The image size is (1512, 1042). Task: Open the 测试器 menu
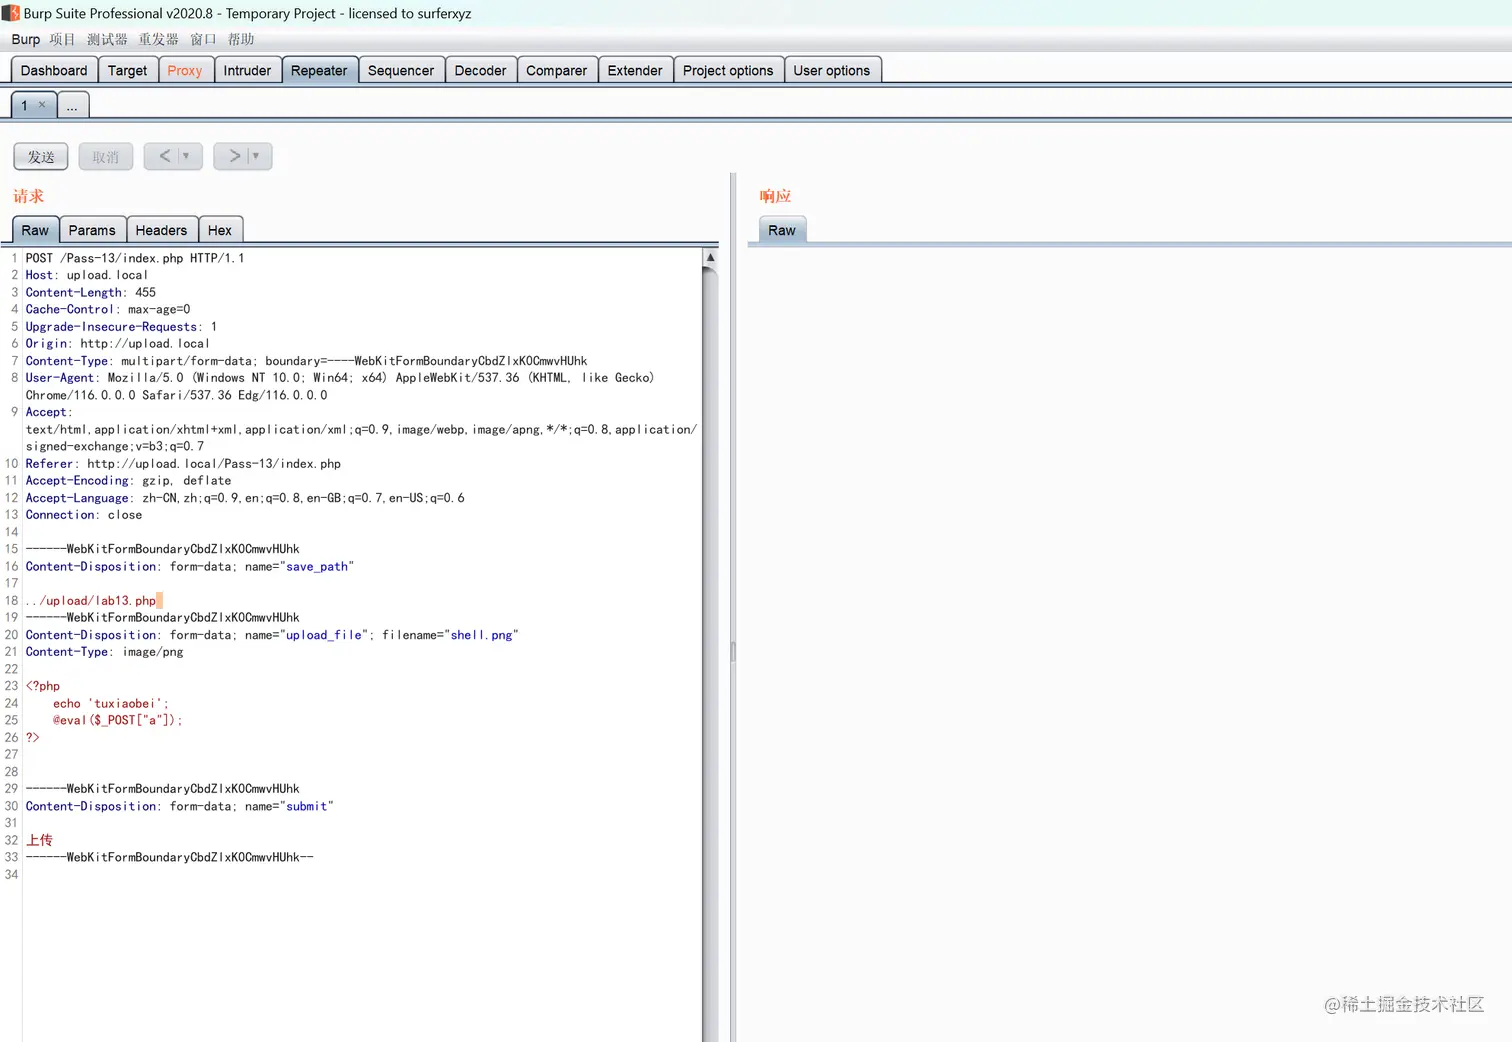[107, 40]
